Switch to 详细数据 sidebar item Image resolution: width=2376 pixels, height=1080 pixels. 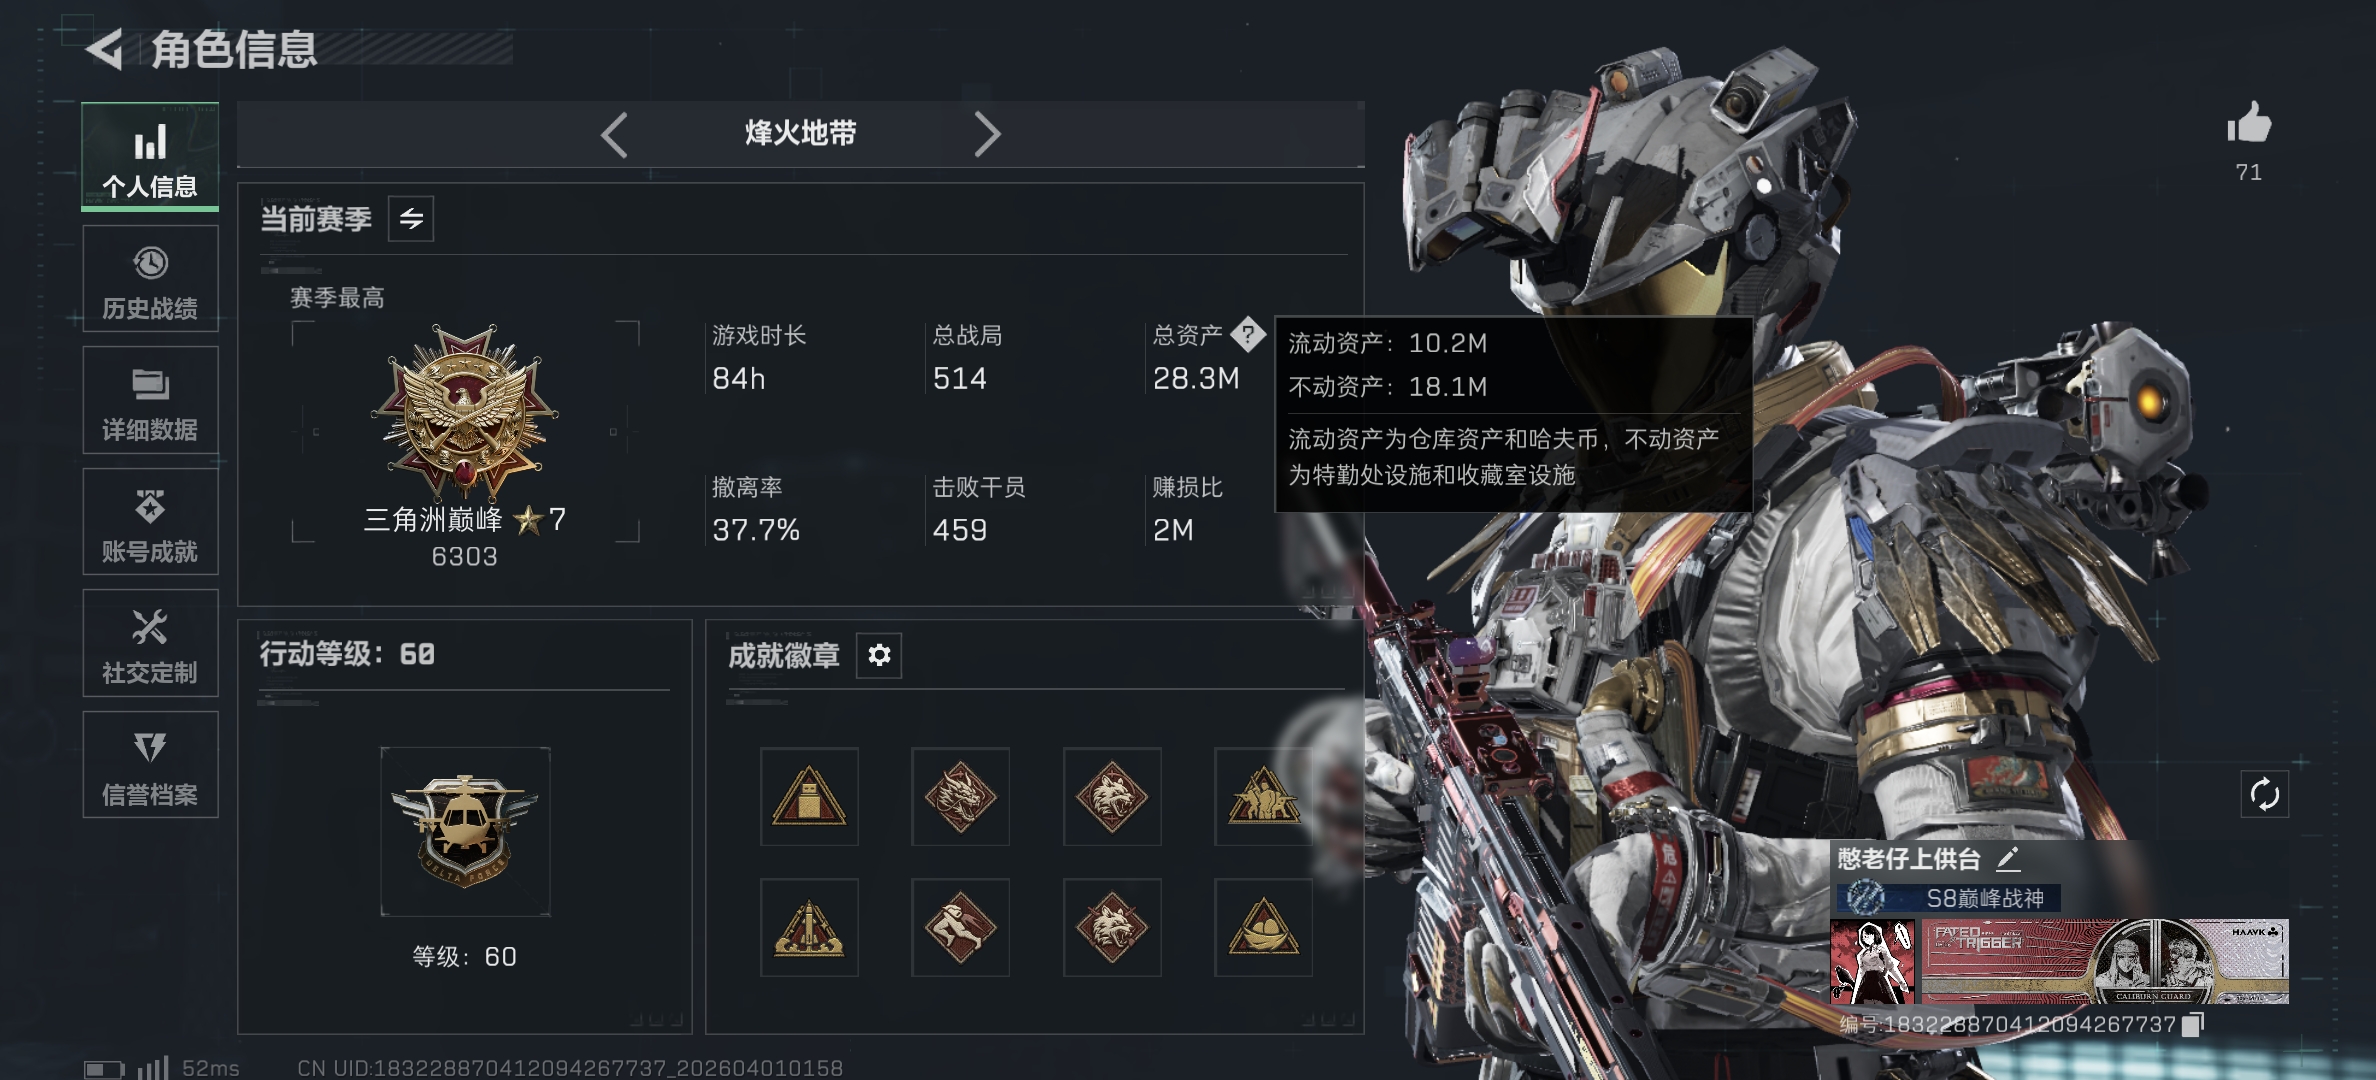coord(150,400)
